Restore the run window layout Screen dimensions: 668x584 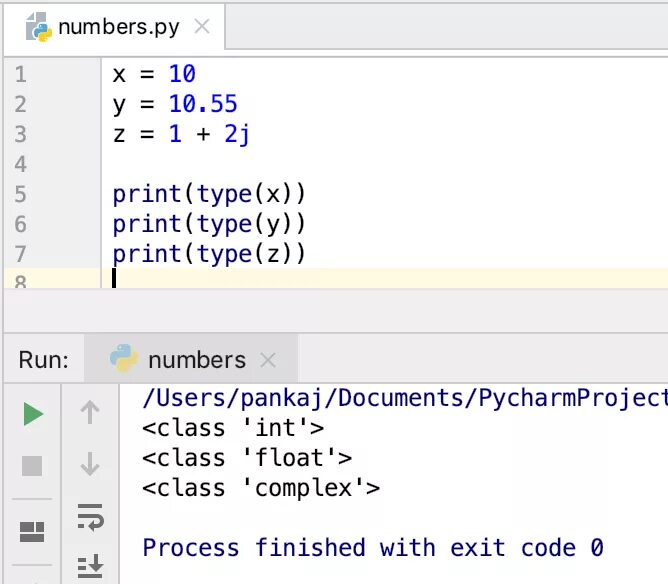[32, 532]
